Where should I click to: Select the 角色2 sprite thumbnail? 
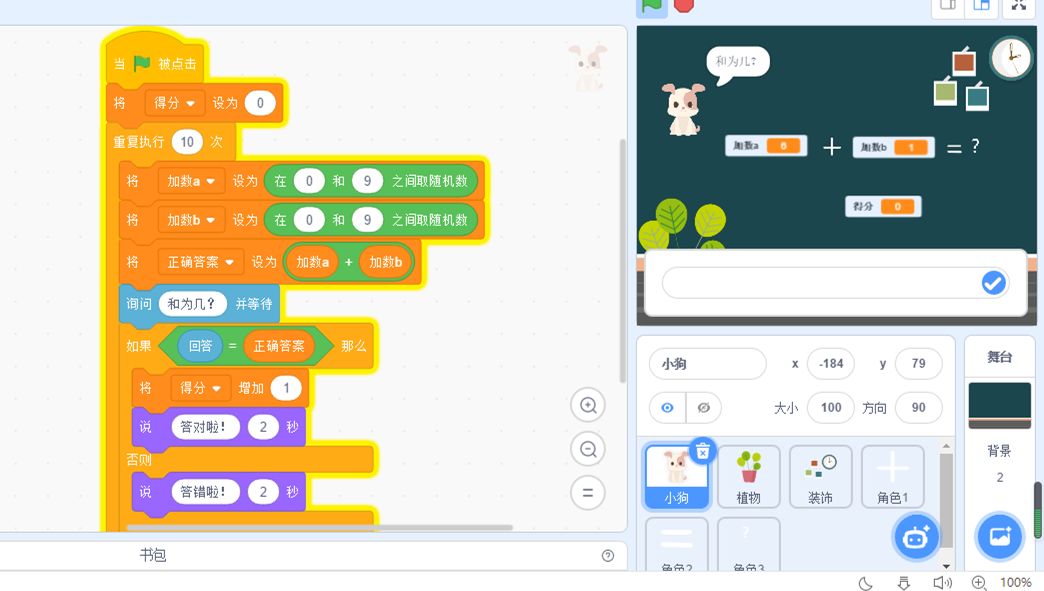click(676, 544)
